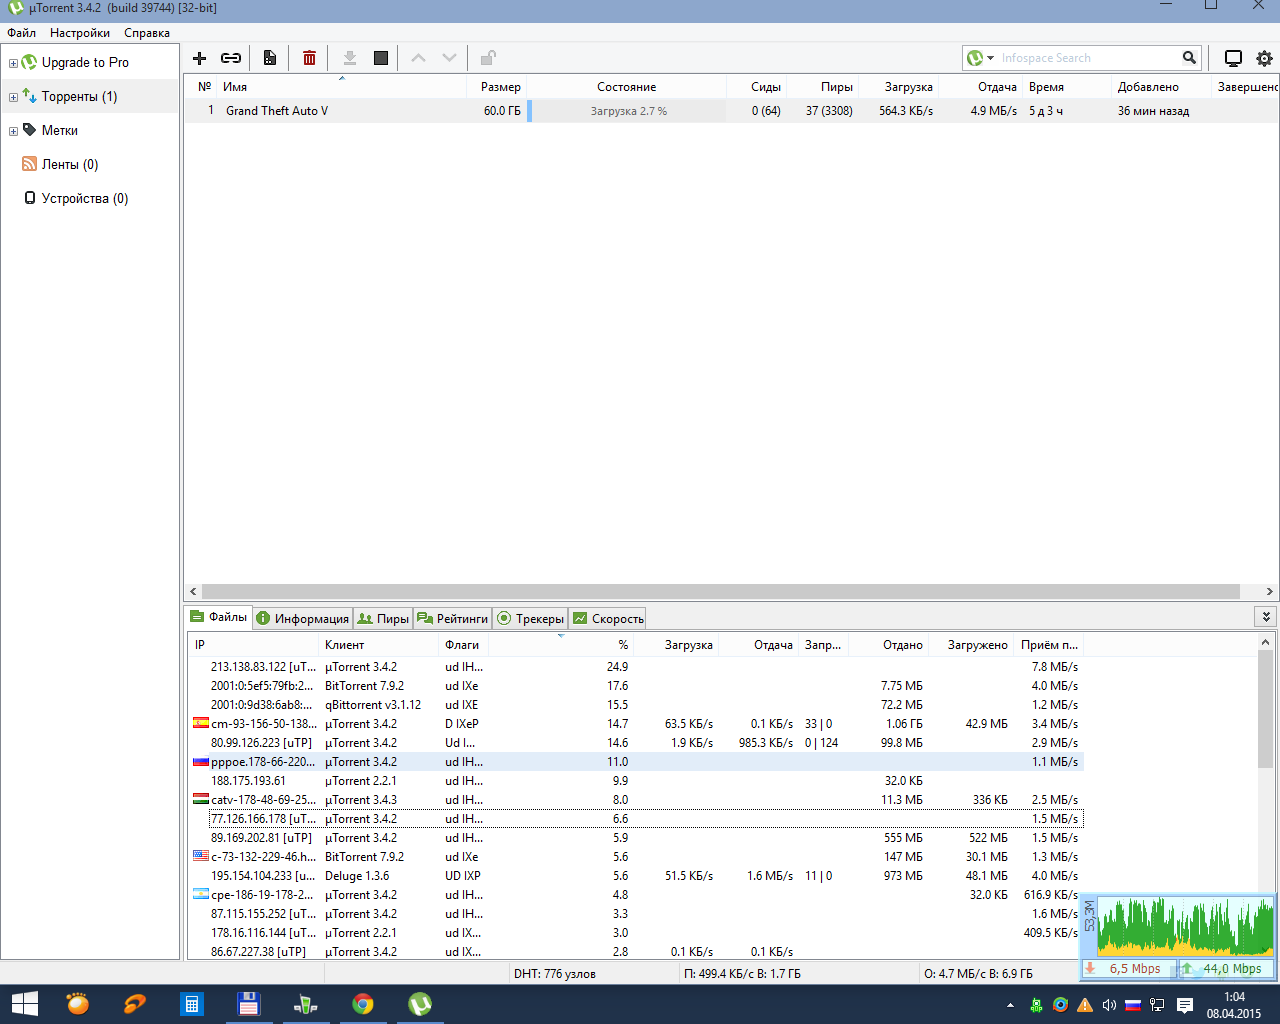Open Preferences via the gear icon

coord(1265,58)
